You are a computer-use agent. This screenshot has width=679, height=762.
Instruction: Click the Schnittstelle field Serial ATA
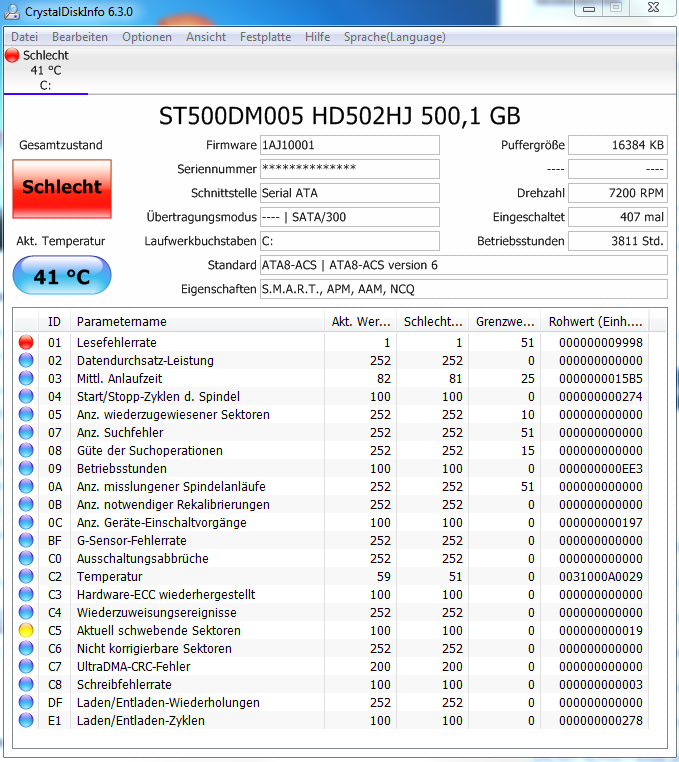[349, 193]
